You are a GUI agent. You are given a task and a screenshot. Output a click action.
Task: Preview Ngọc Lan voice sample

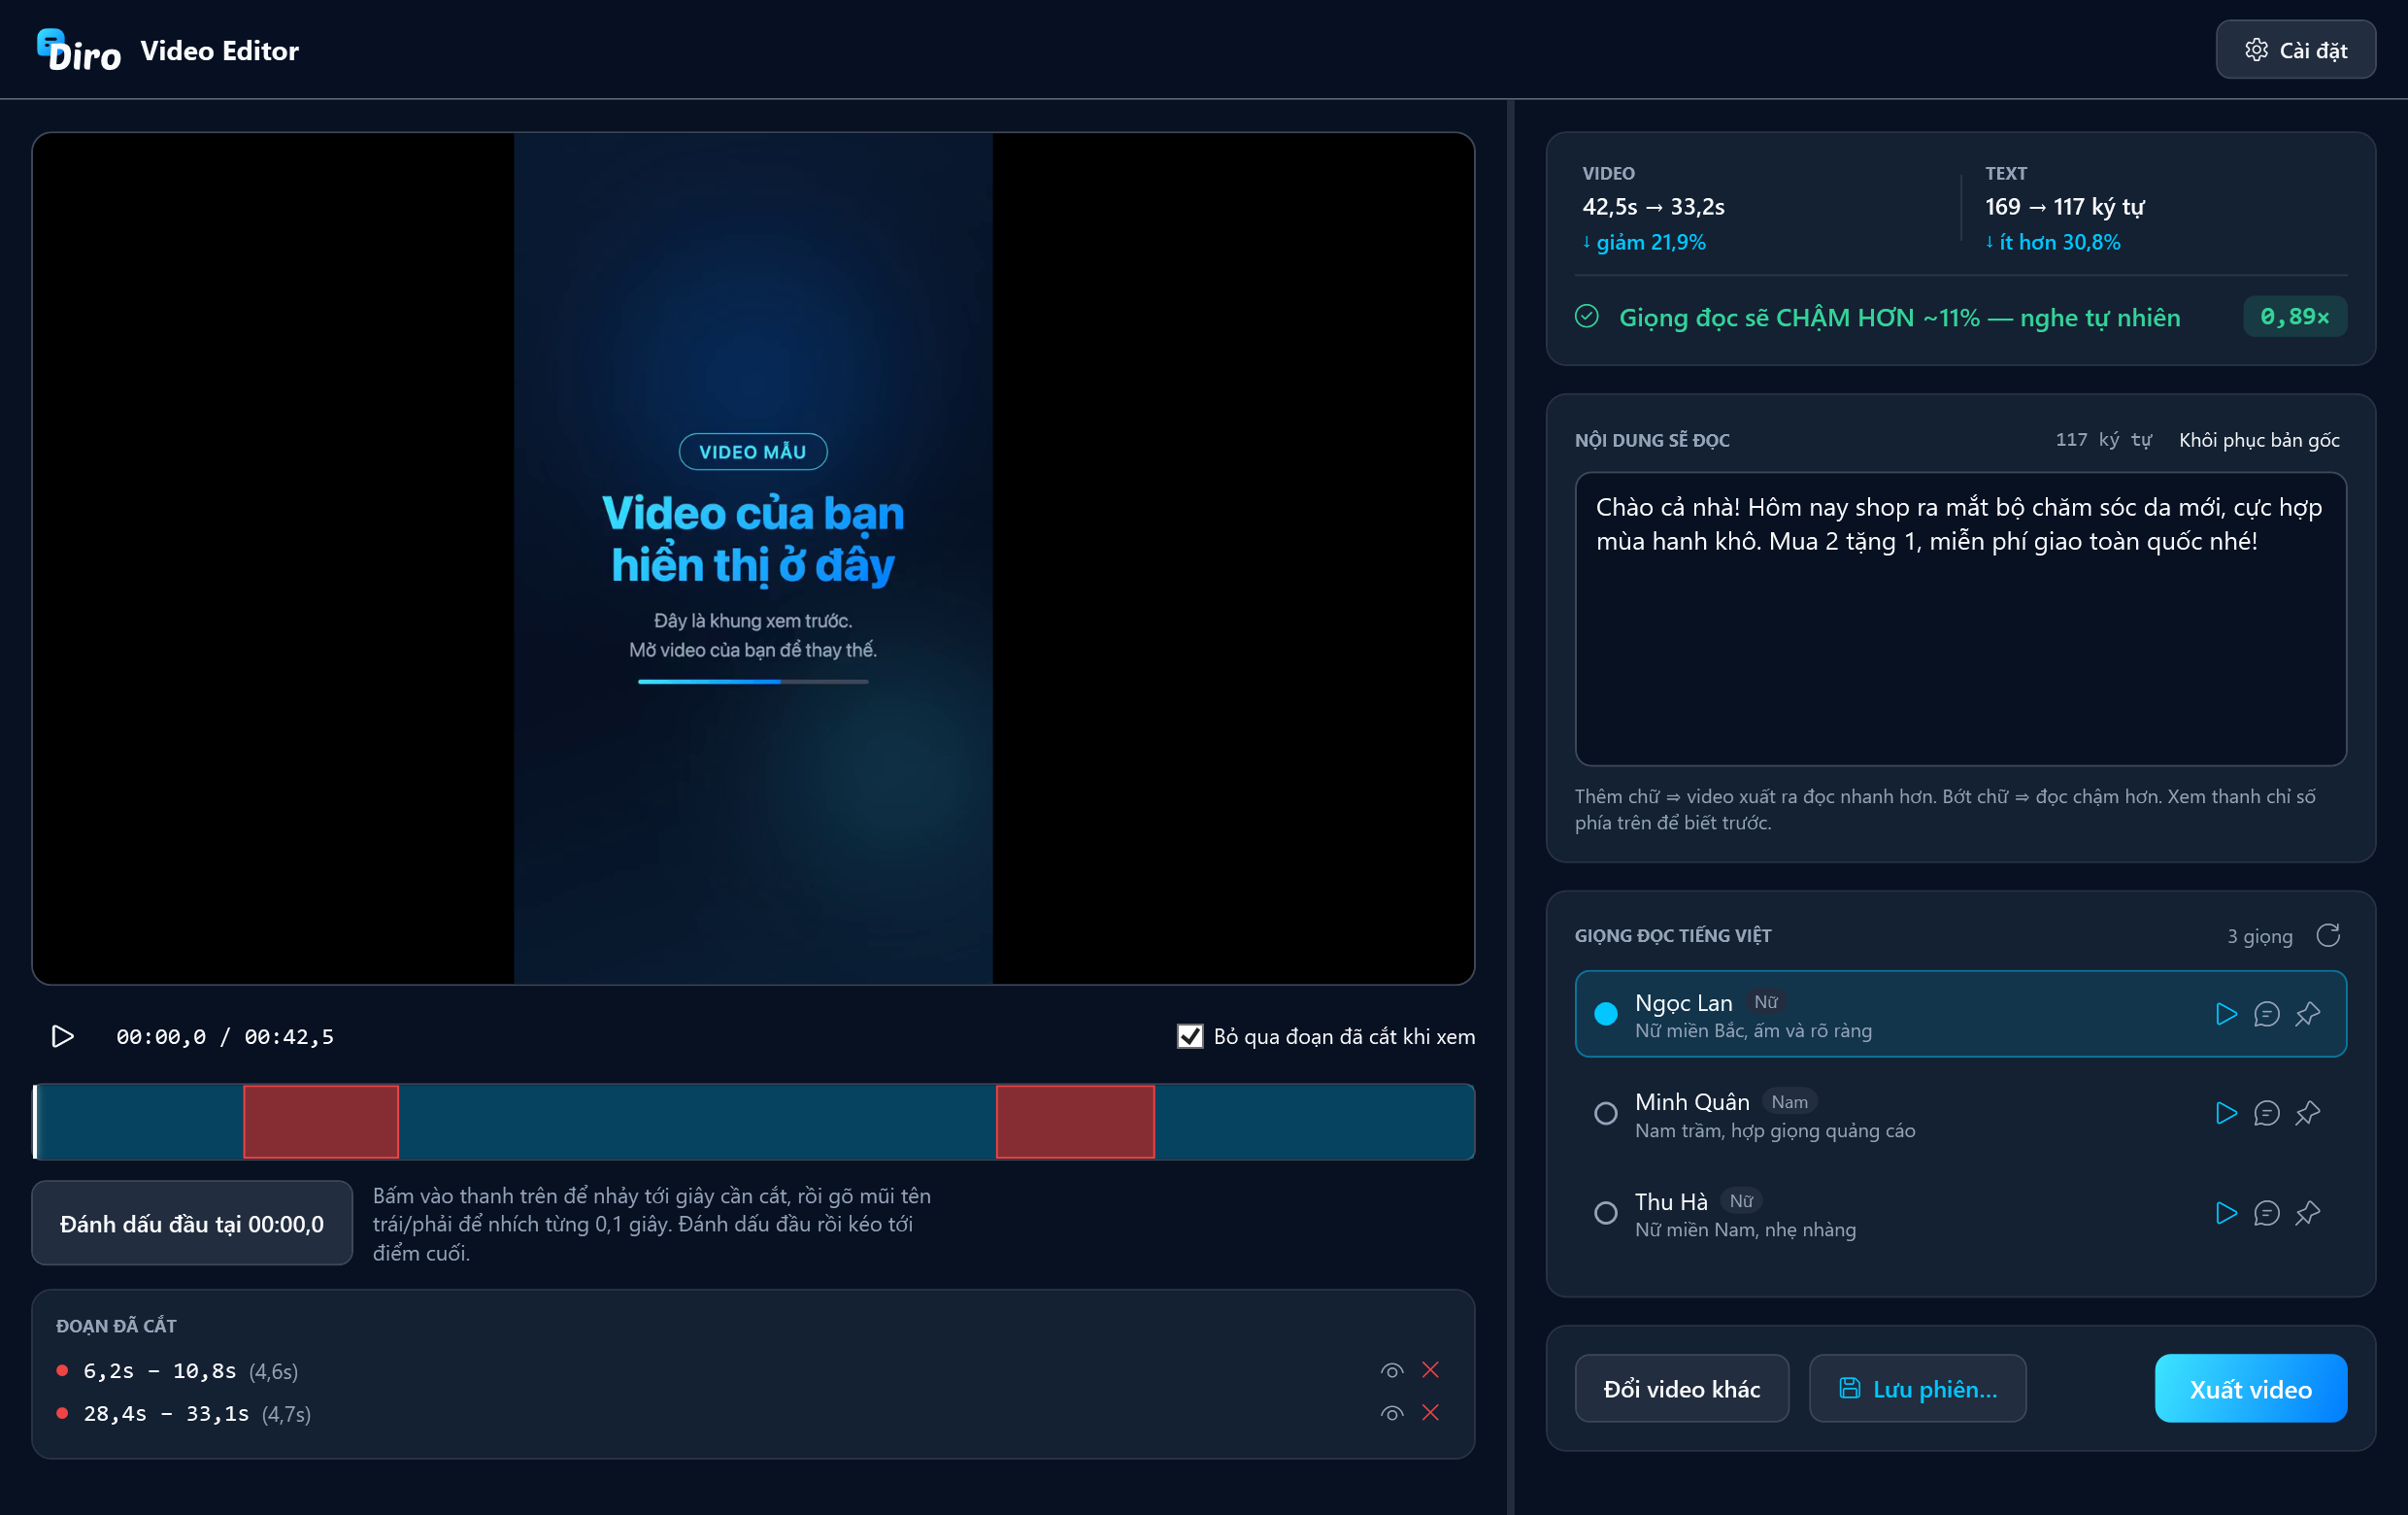(x=2225, y=1014)
